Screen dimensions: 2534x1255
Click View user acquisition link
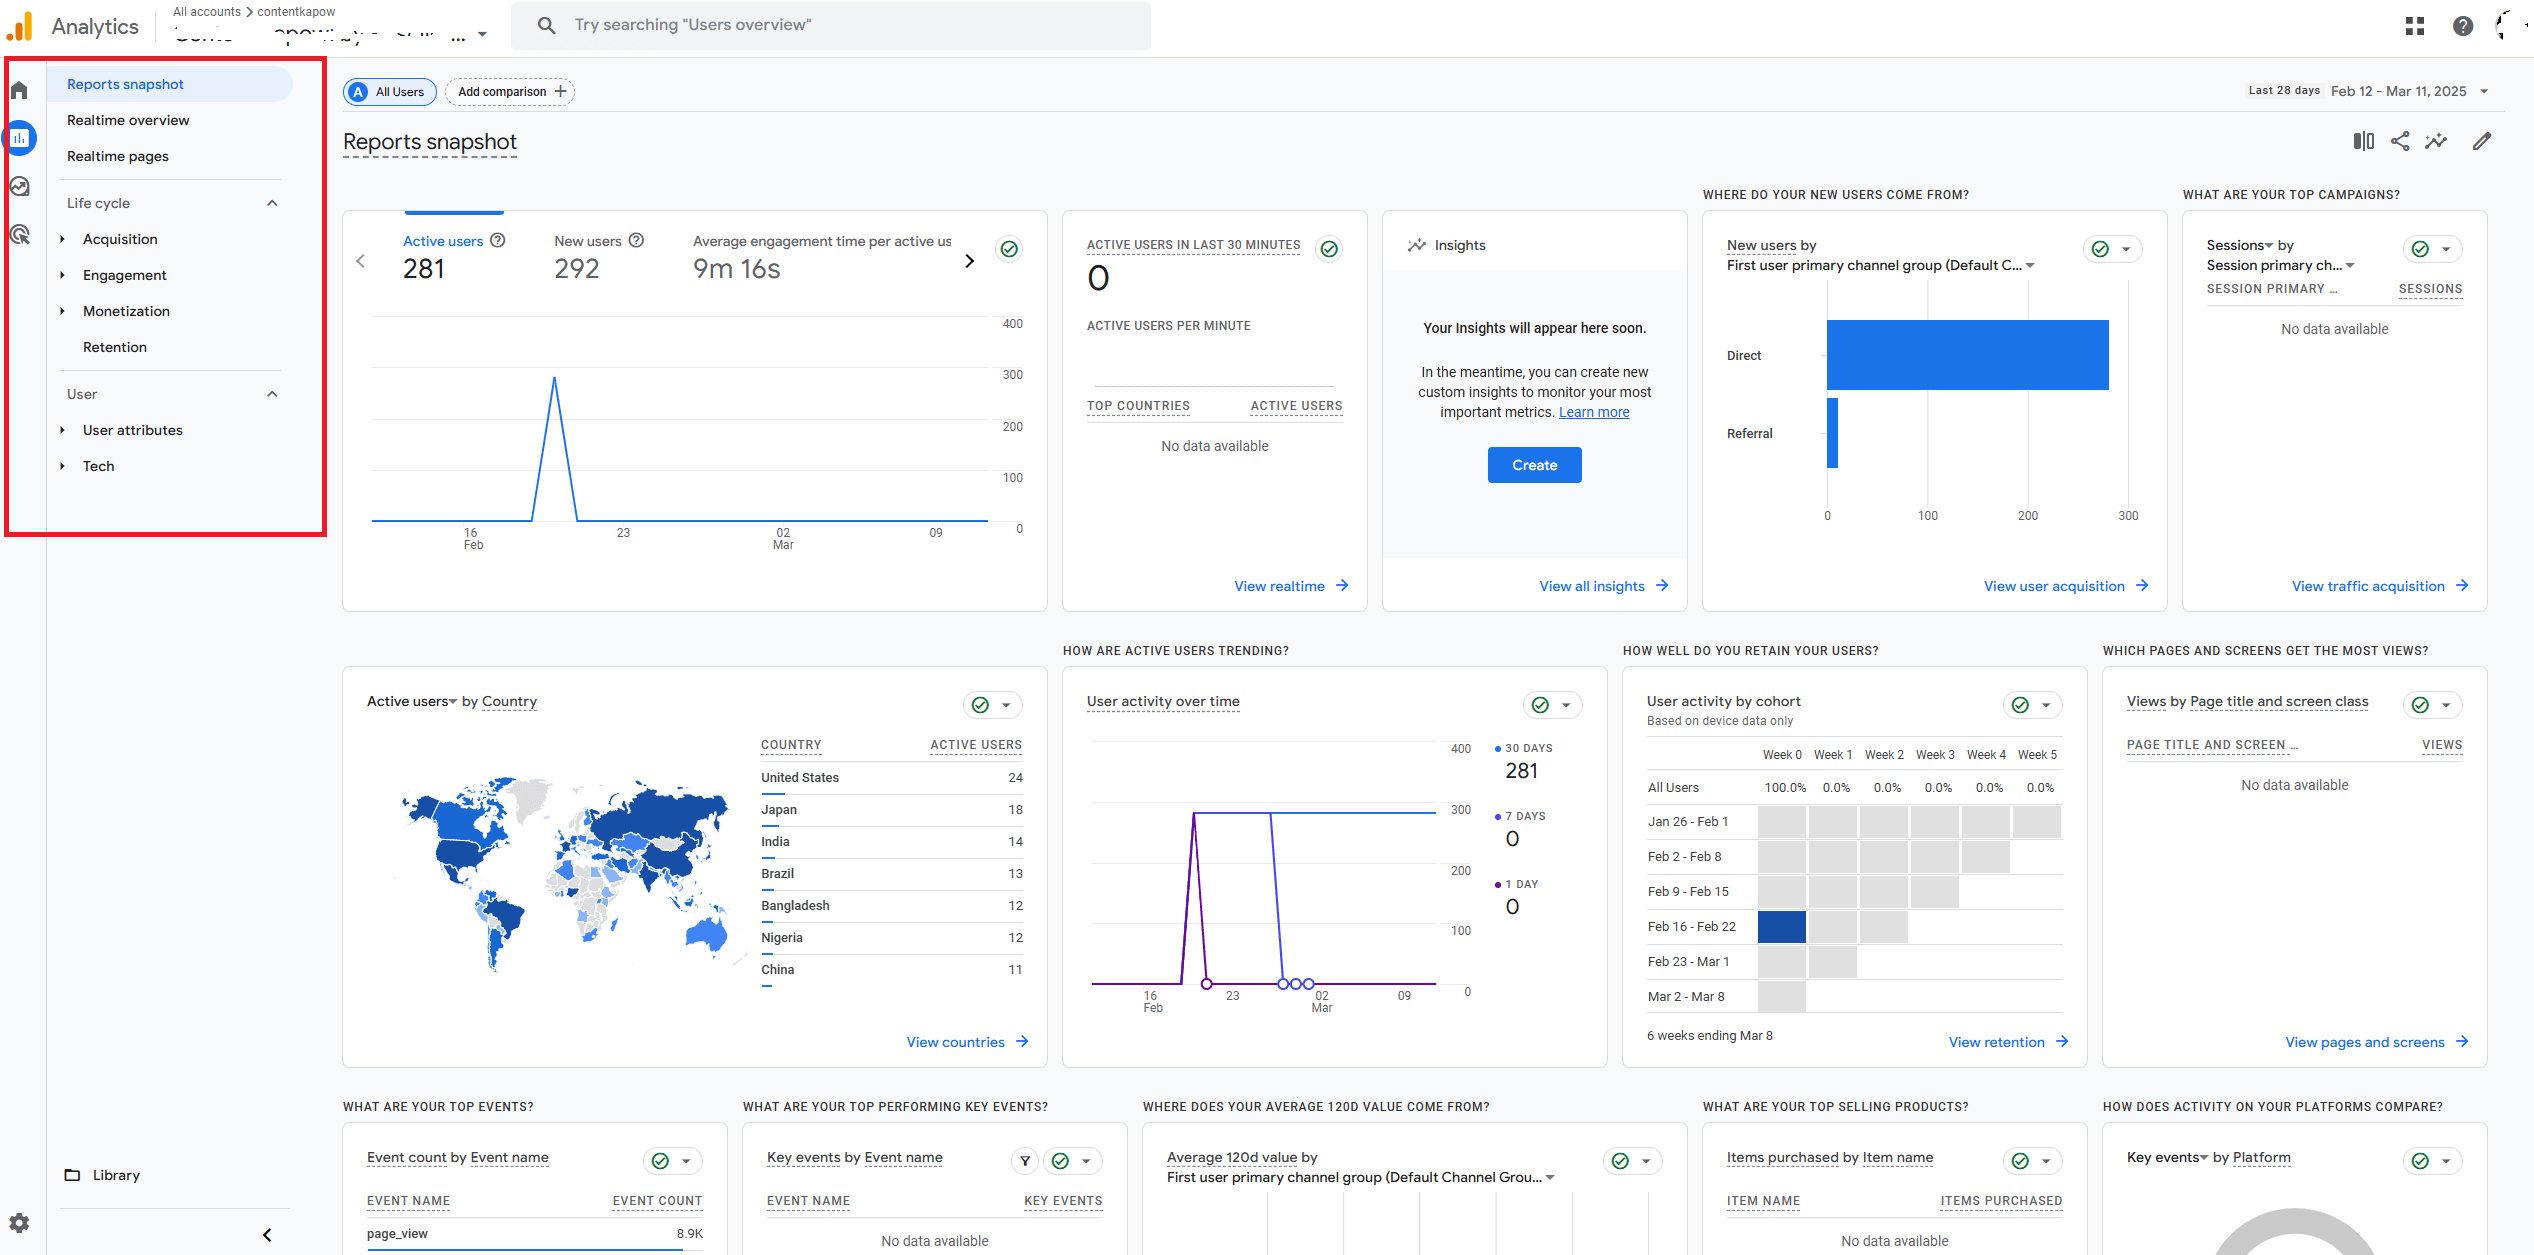click(x=2066, y=586)
